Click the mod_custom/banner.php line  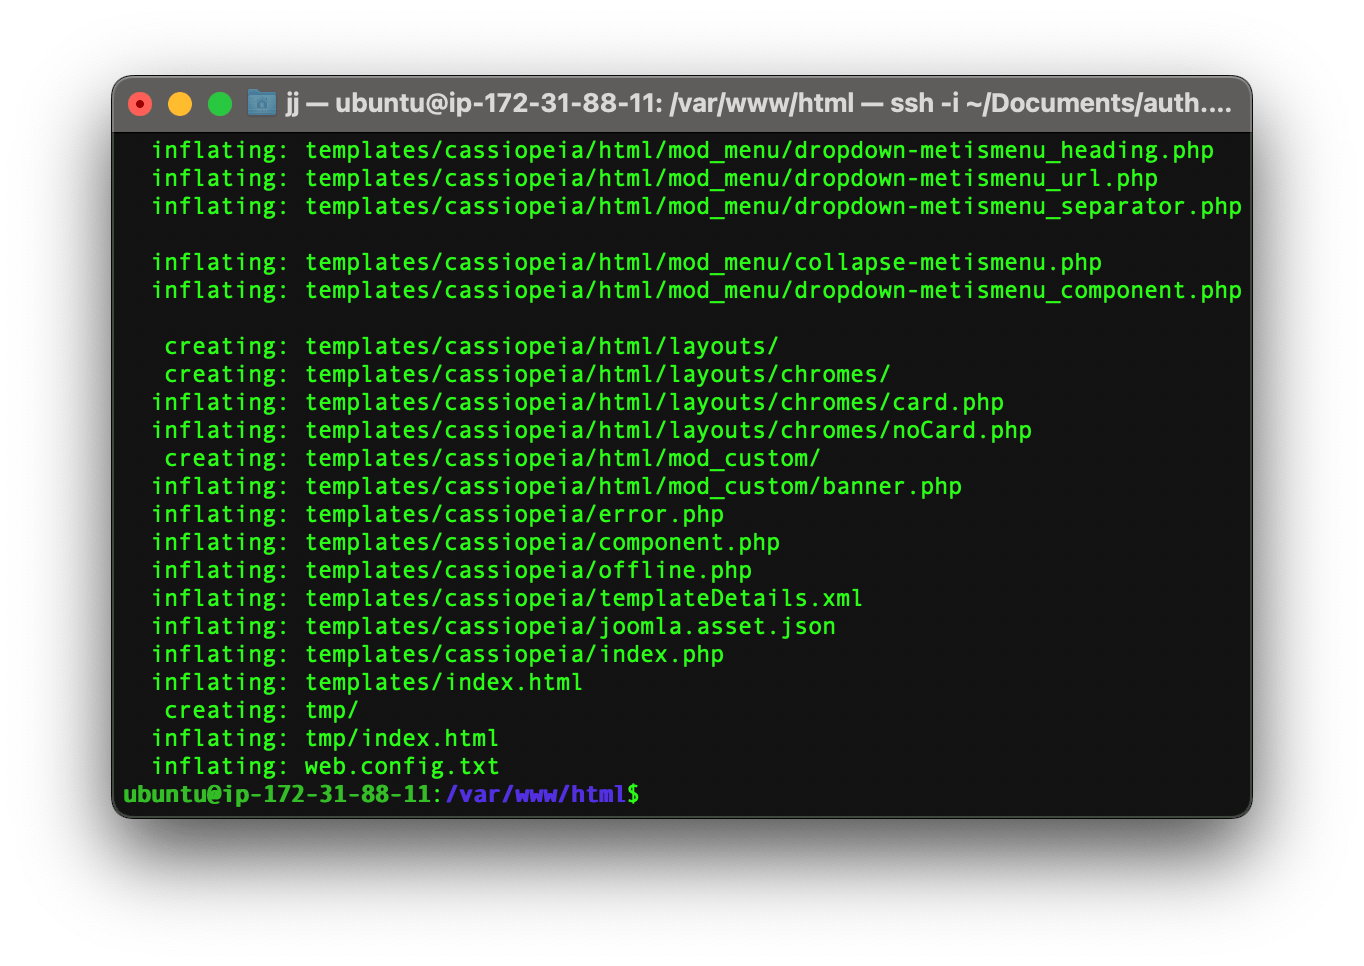[x=557, y=487]
